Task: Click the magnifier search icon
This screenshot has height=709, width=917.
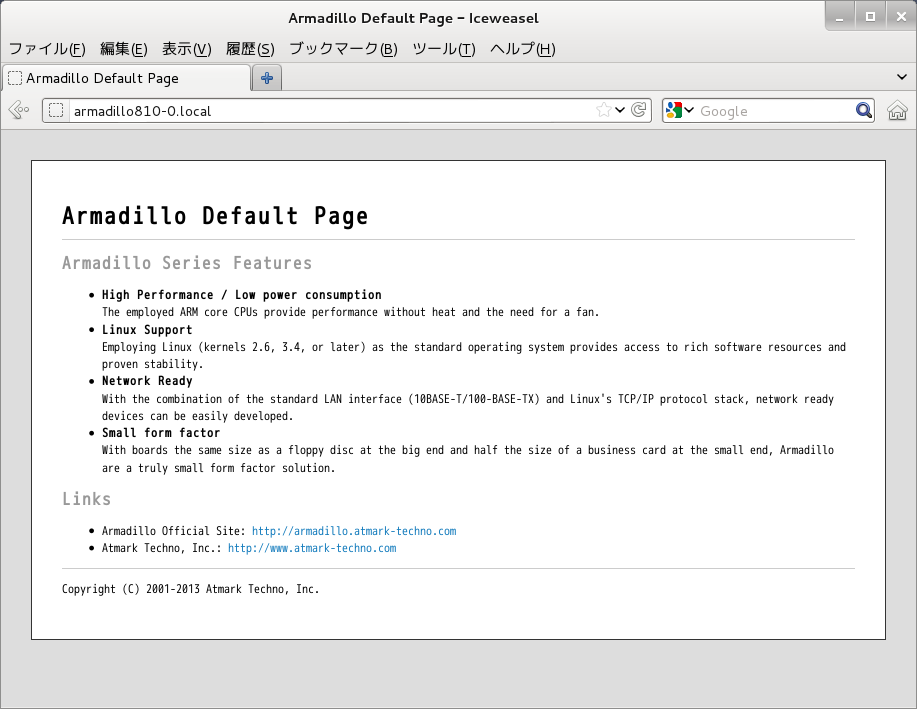Action: pyautogui.click(x=864, y=110)
